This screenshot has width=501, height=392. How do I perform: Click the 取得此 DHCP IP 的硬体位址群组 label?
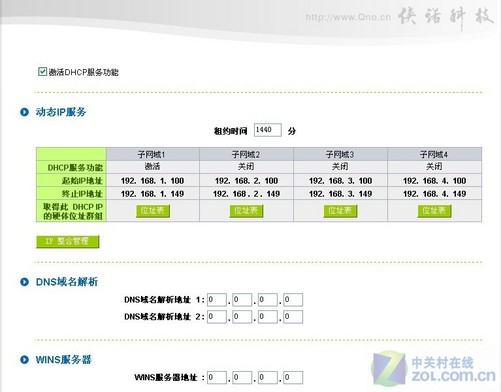pyautogui.click(x=73, y=211)
